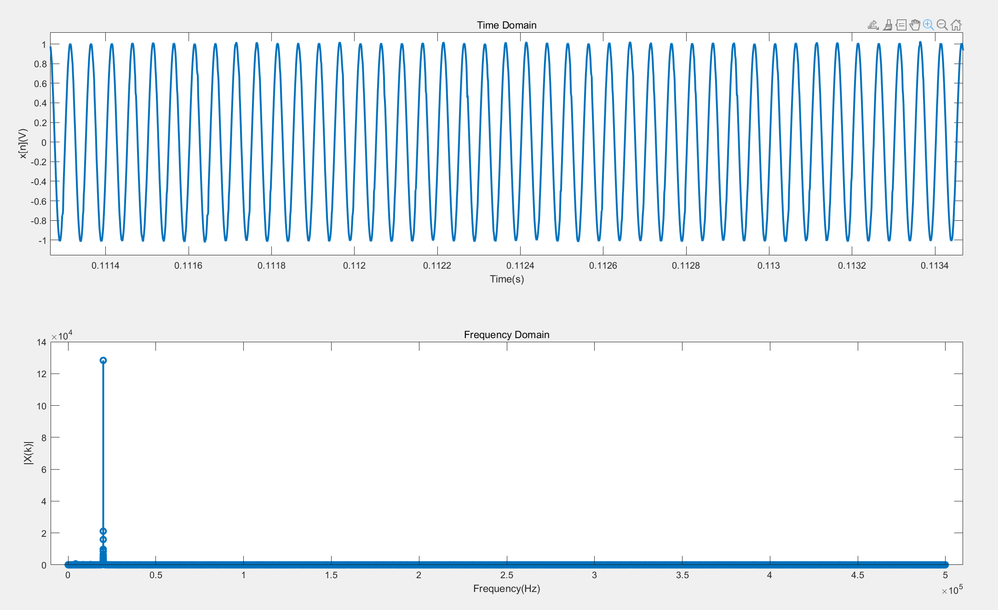
Task: Select the zoom out magnifier
Action: pos(942,25)
